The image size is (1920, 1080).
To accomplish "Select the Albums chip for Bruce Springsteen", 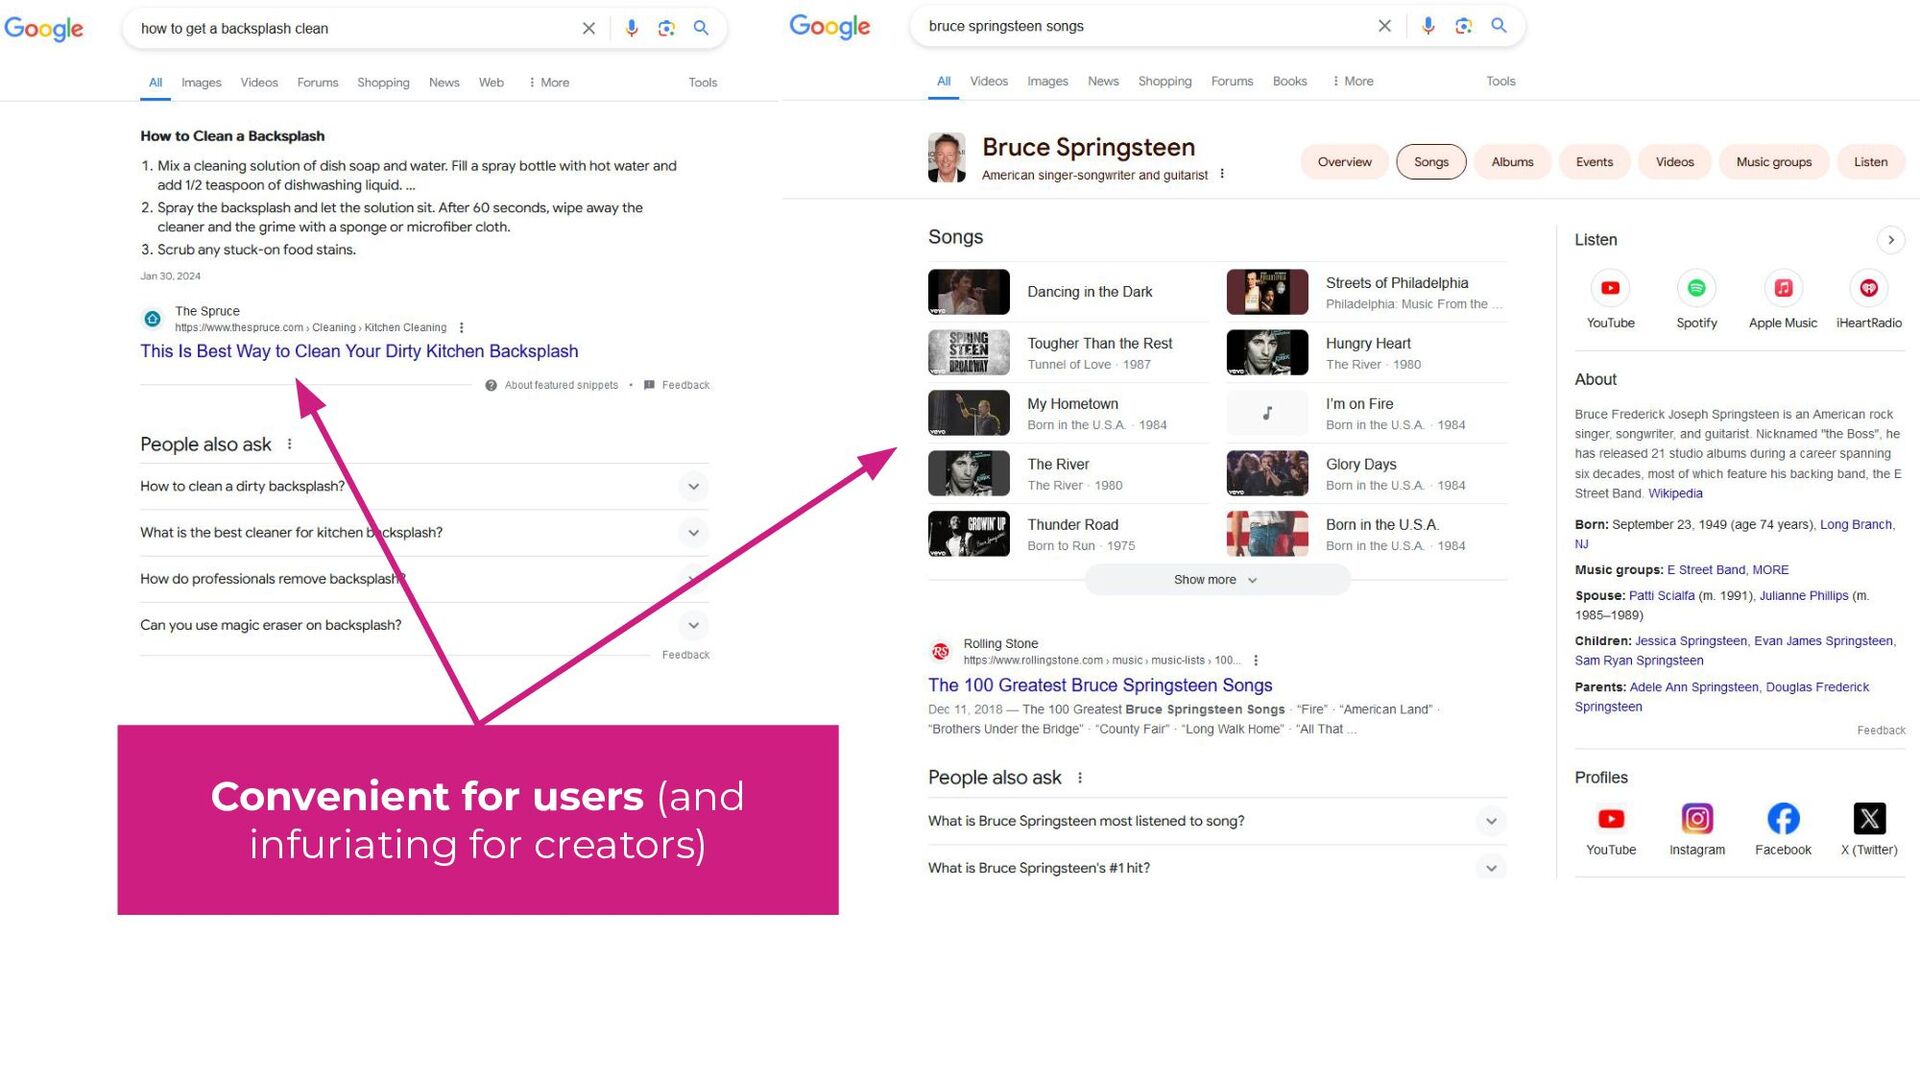I will pos(1512,162).
